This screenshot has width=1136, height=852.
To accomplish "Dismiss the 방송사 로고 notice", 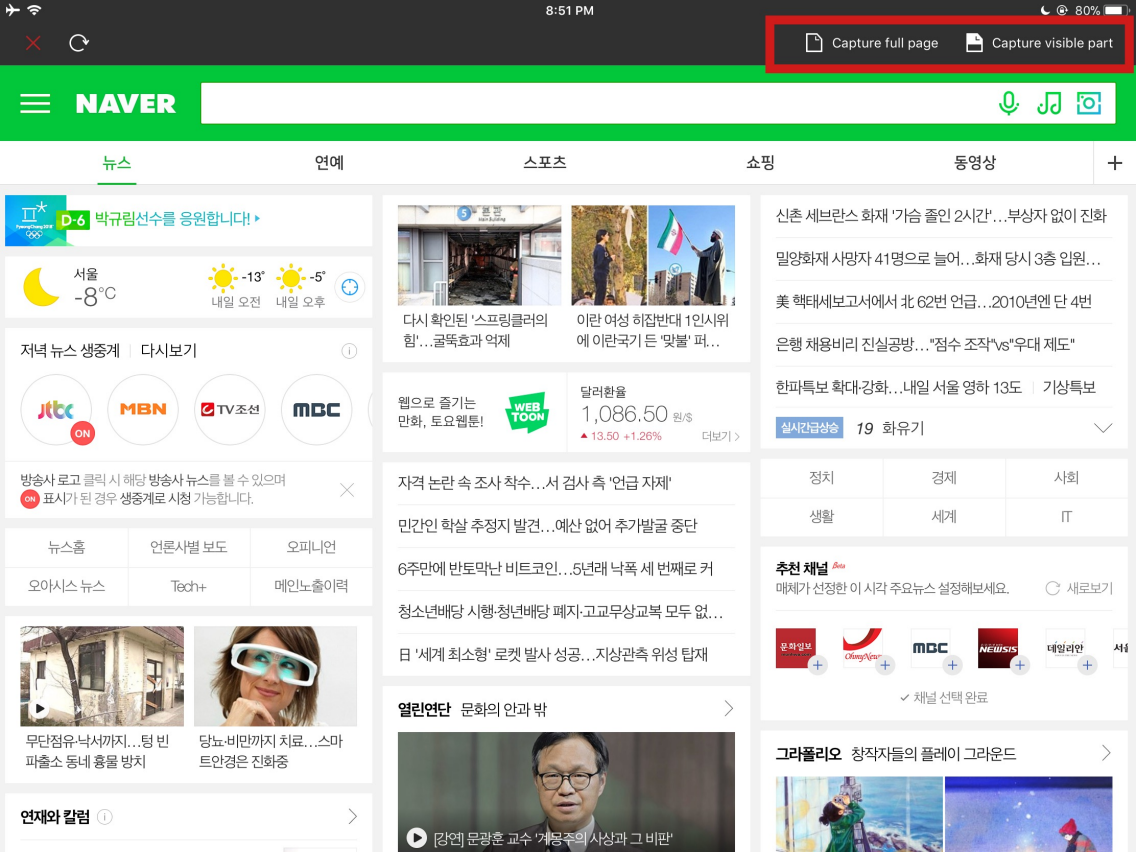I will [x=347, y=490].
